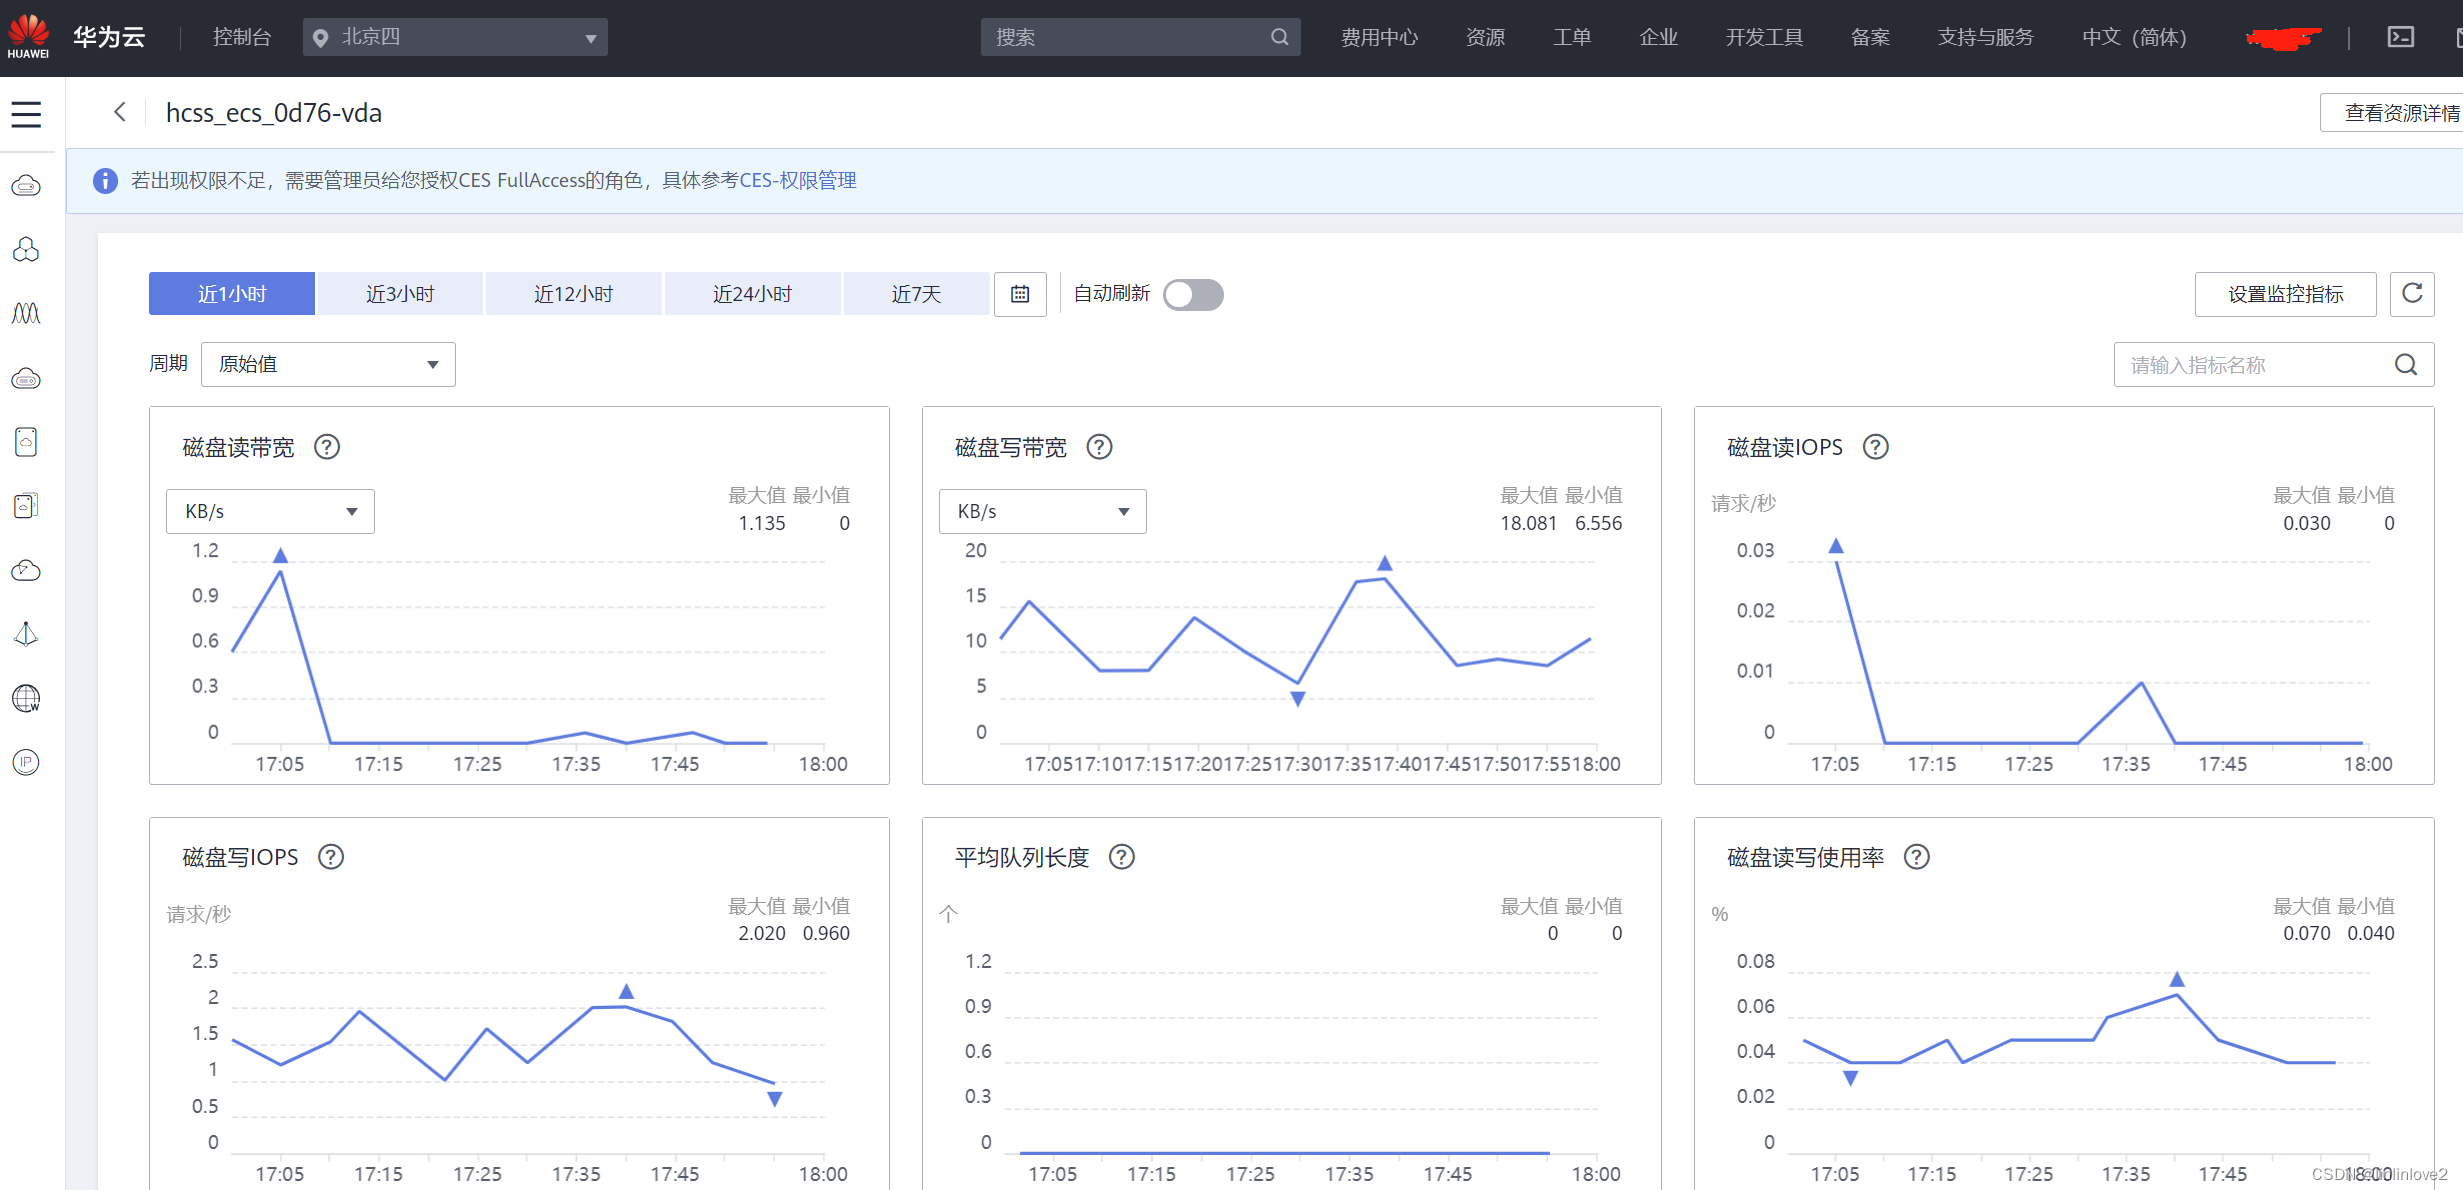Viewport: 2463px width, 1190px height.
Task: Show help for 磁盘读写使用率
Action: [x=1917, y=857]
